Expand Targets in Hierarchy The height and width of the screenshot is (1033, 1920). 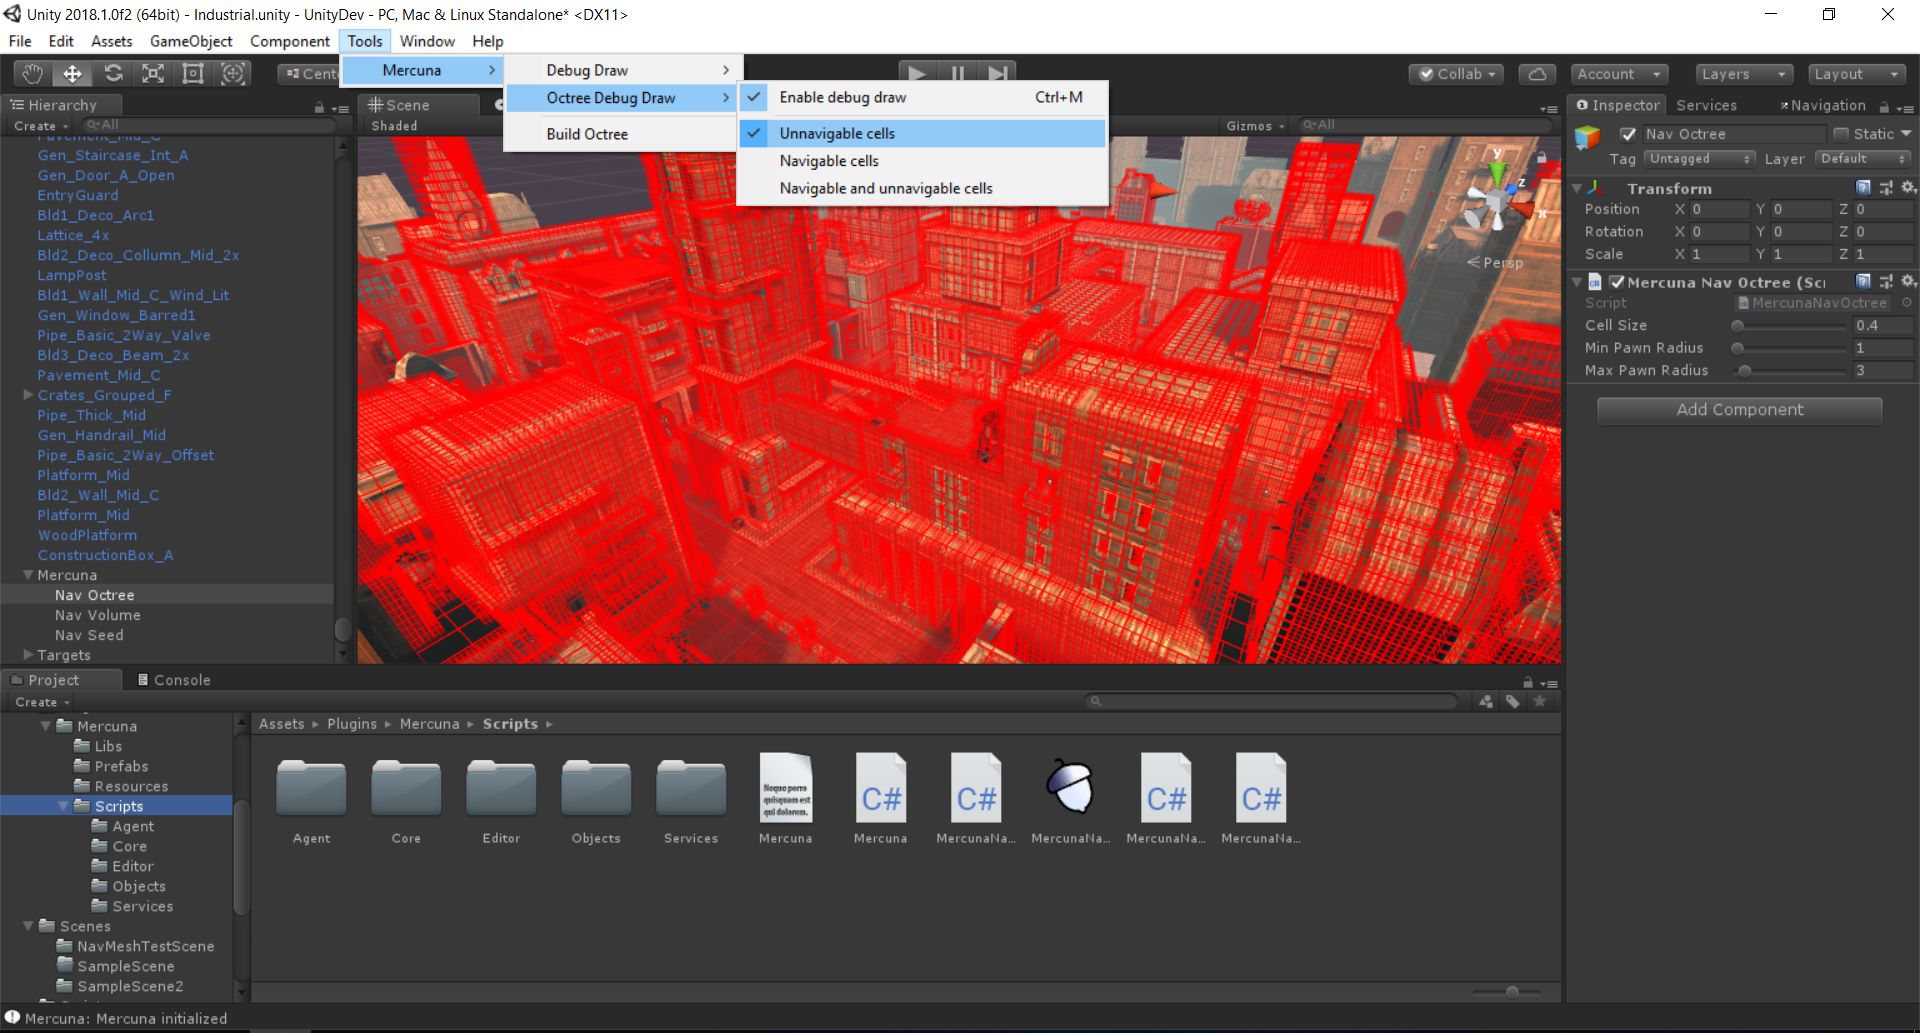[28, 655]
